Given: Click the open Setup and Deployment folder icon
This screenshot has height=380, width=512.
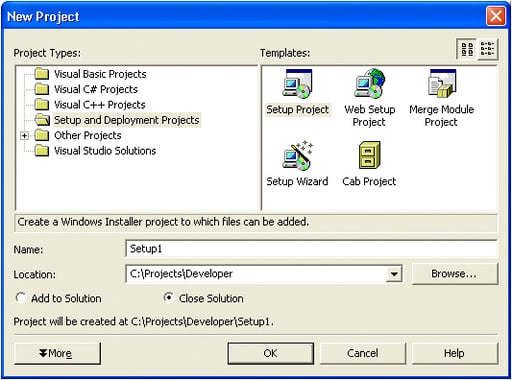Looking at the screenshot, I should point(42,120).
